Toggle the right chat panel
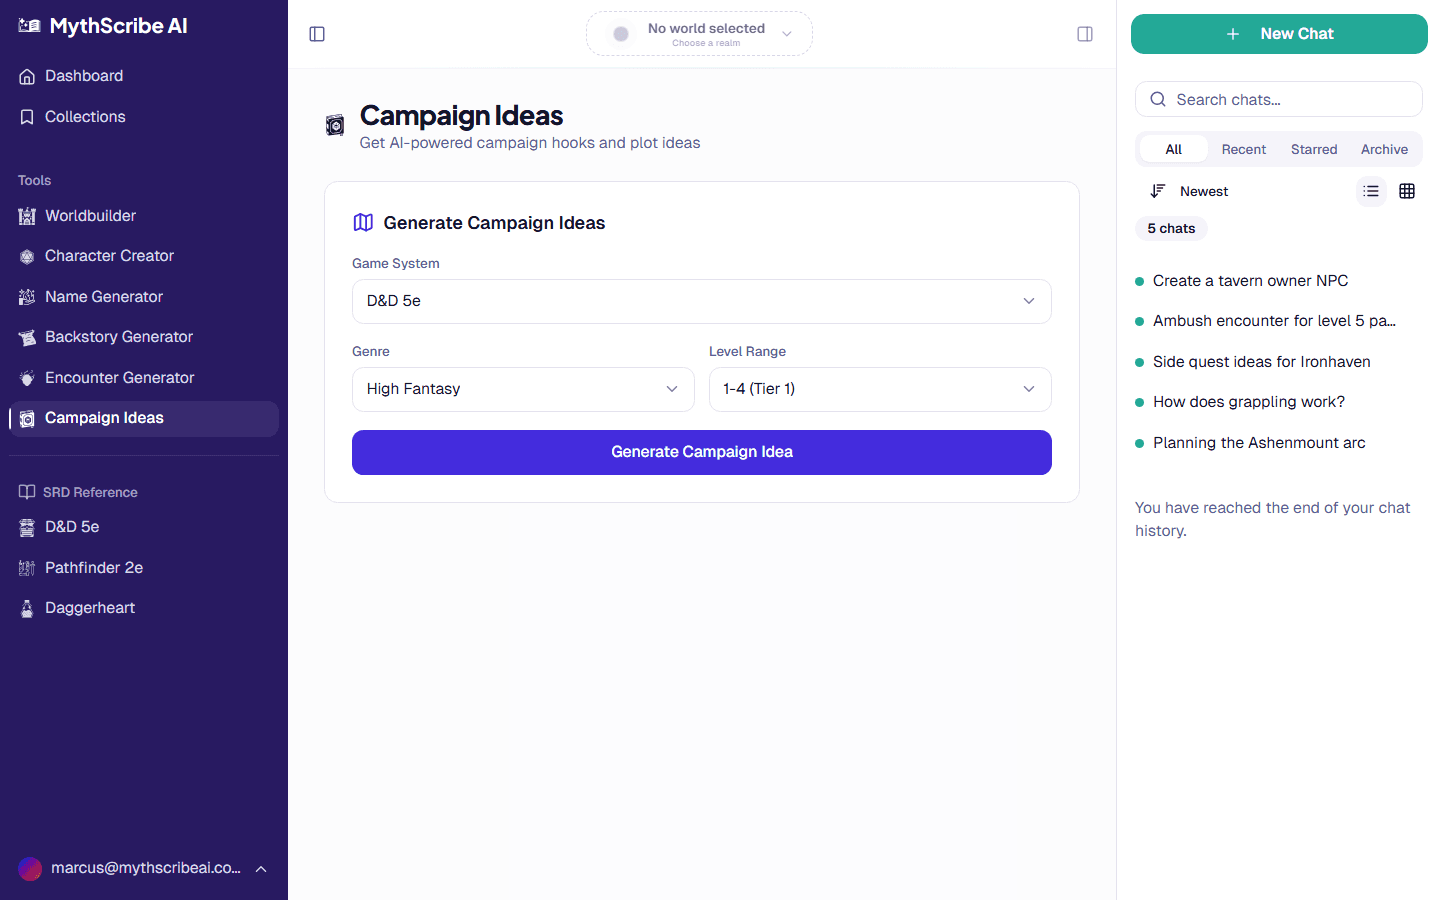Viewport: 1440px width, 900px height. [1085, 33]
